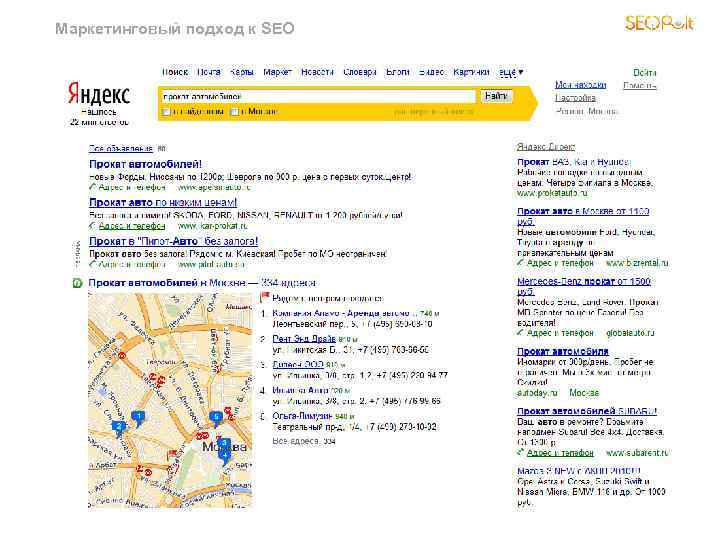This screenshot has width=720, height=540.
Task: Open the Яндекс.Директ header link
Action: tap(546, 146)
